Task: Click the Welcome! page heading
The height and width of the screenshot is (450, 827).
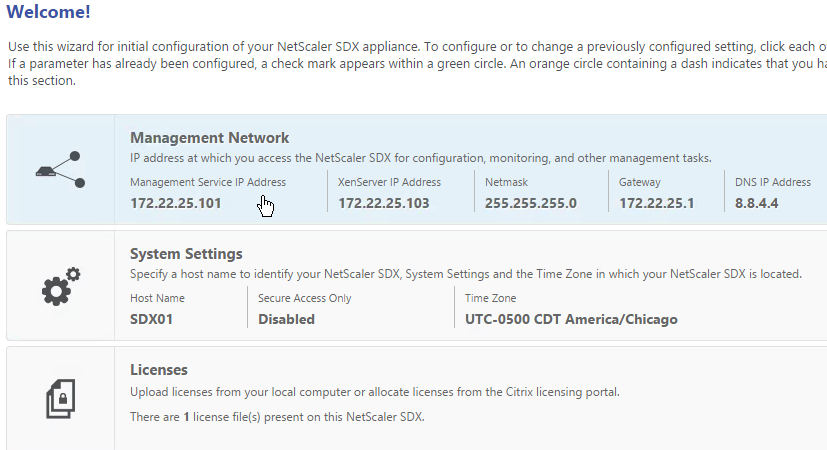Action: click(x=49, y=12)
